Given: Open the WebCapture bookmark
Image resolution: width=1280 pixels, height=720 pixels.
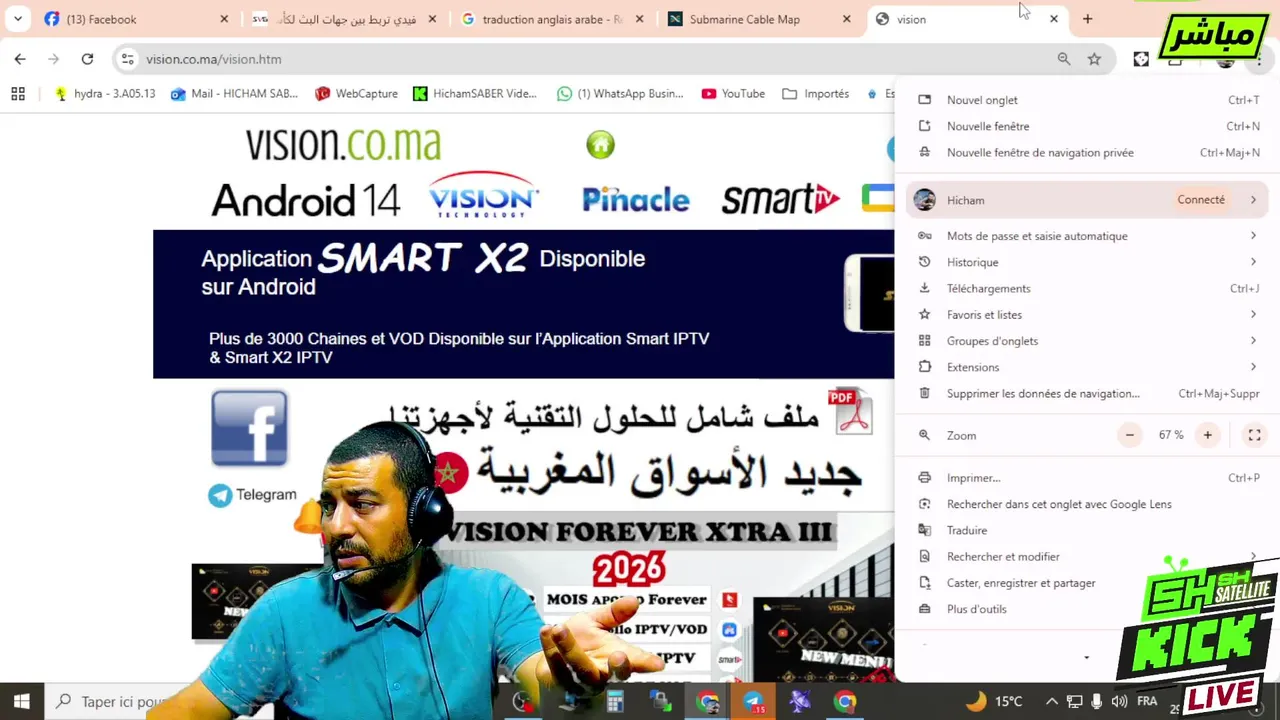Looking at the screenshot, I should 356,94.
